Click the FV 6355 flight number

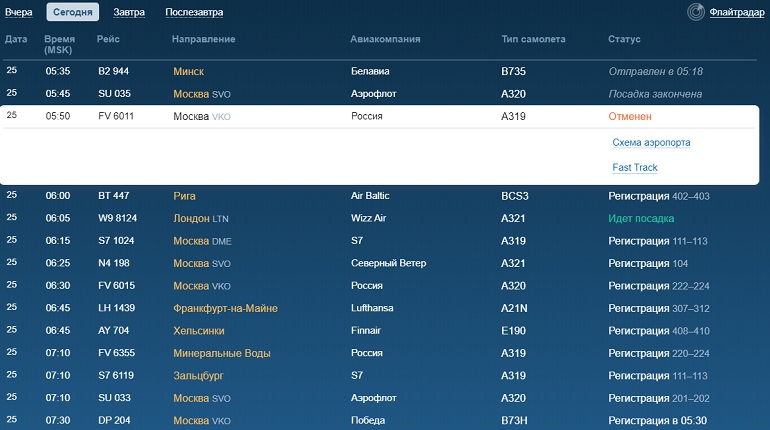tap(116, 353)
